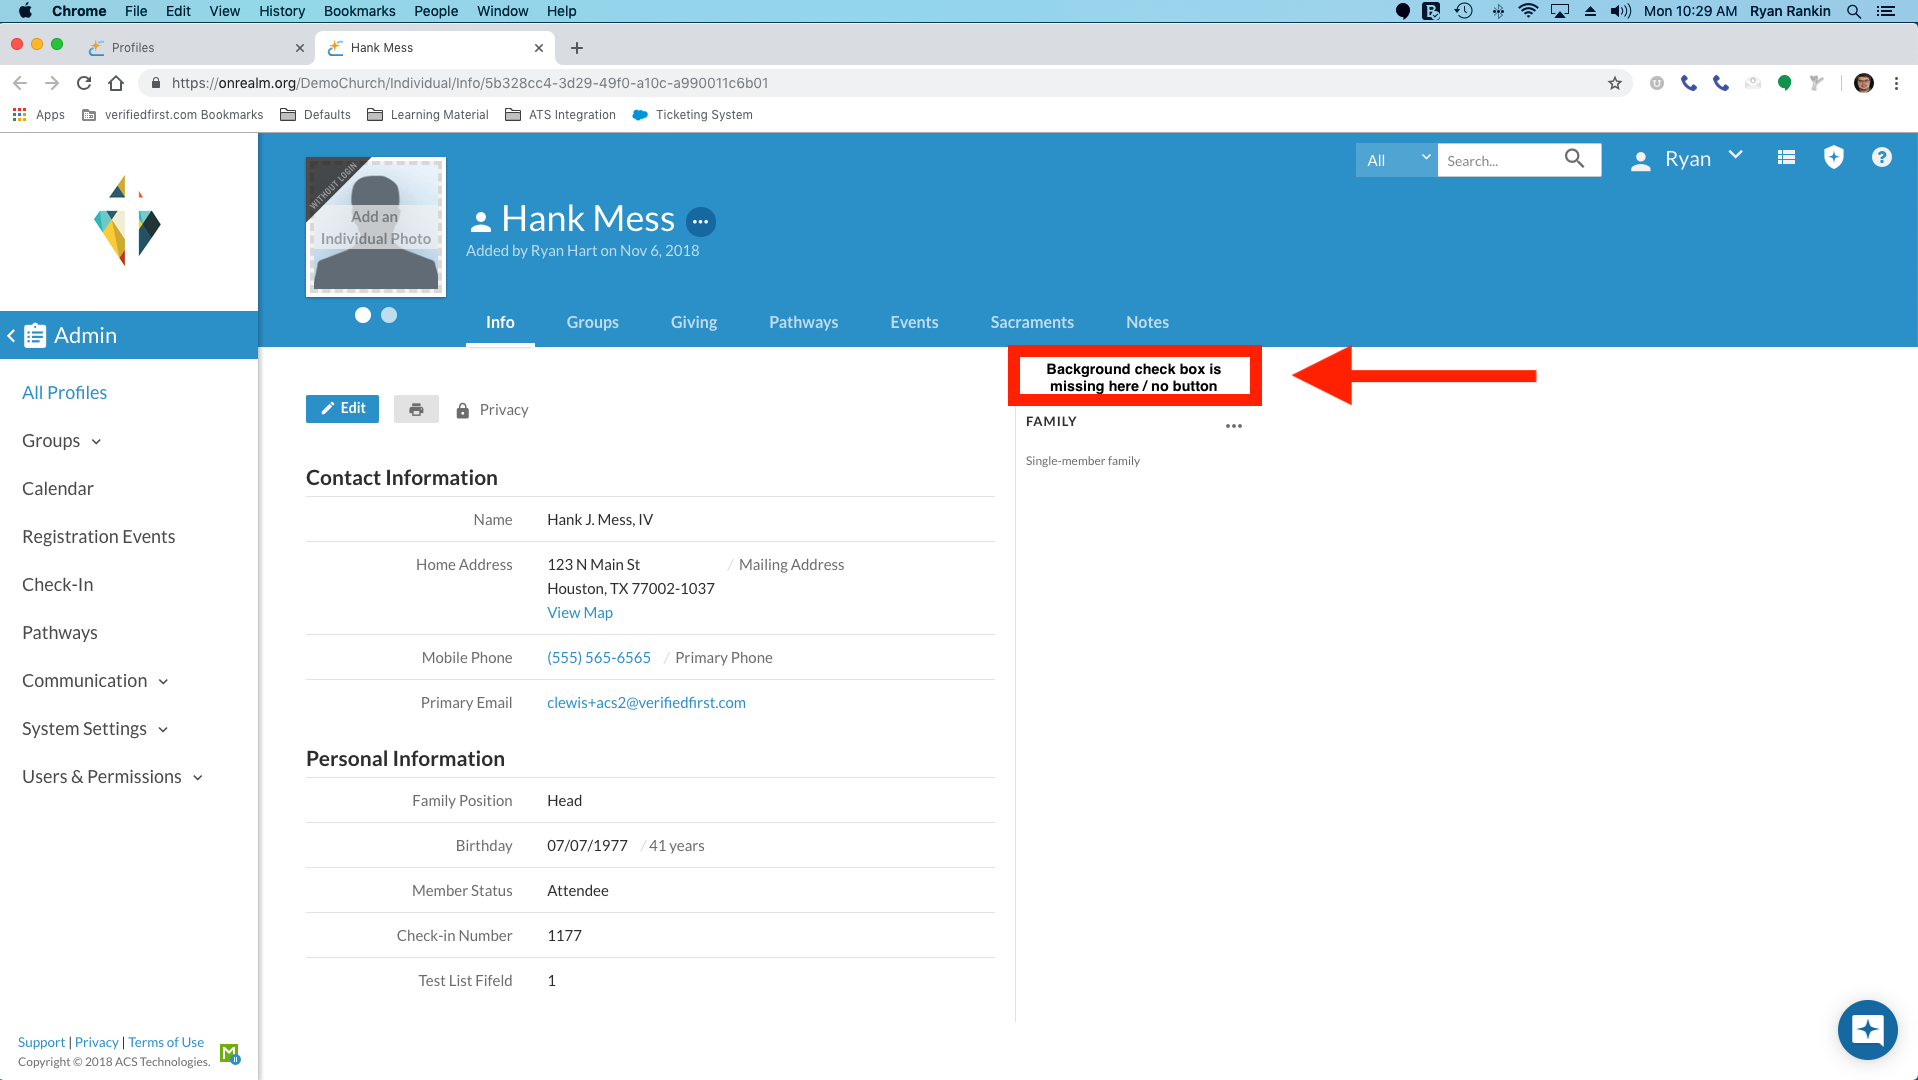Bookmark this page with star icon
This screenshot has height=1080, width=1918.
(1614, 83)
